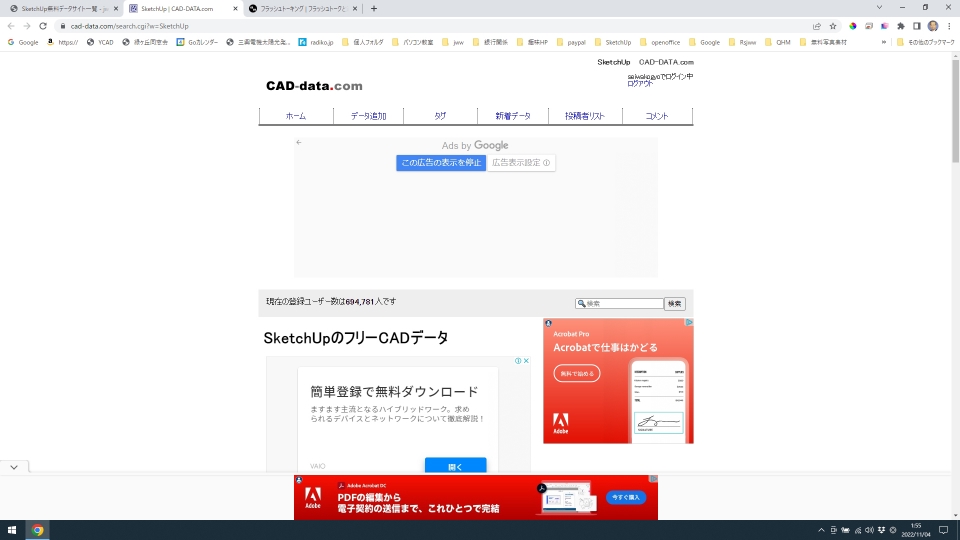
Task: Reload the current page
Action: [43, 26]
